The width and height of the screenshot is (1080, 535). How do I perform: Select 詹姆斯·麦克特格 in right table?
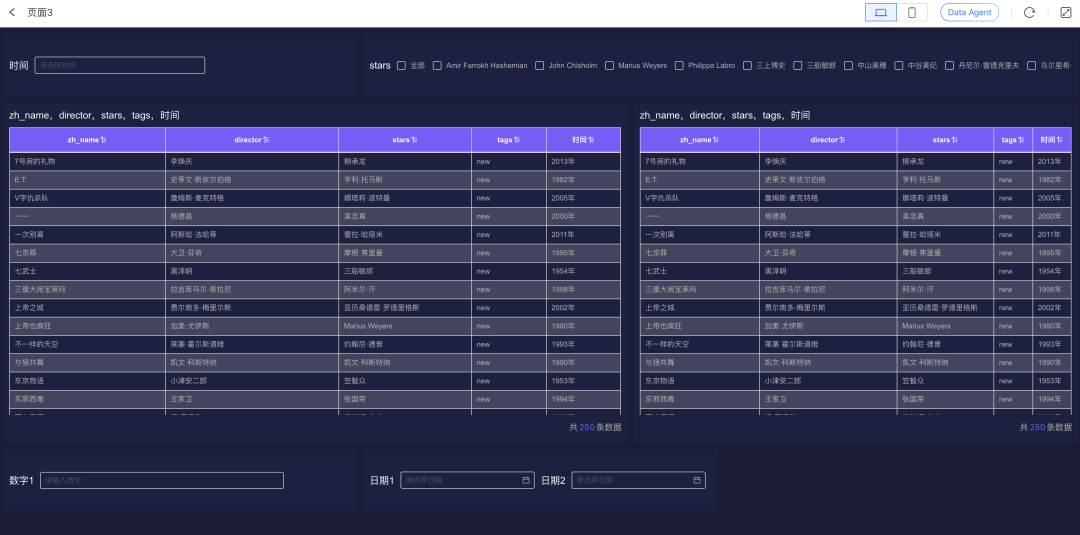click(x=791, y=198)
